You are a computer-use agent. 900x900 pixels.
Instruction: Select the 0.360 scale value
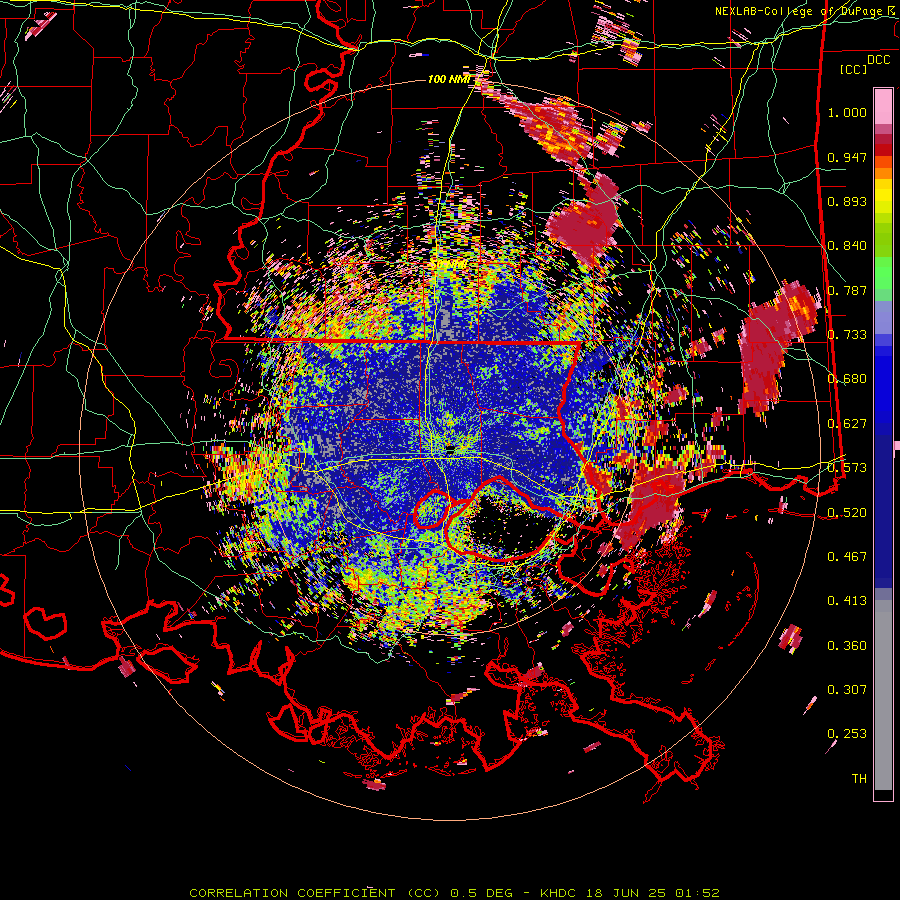tap(847, 646)
